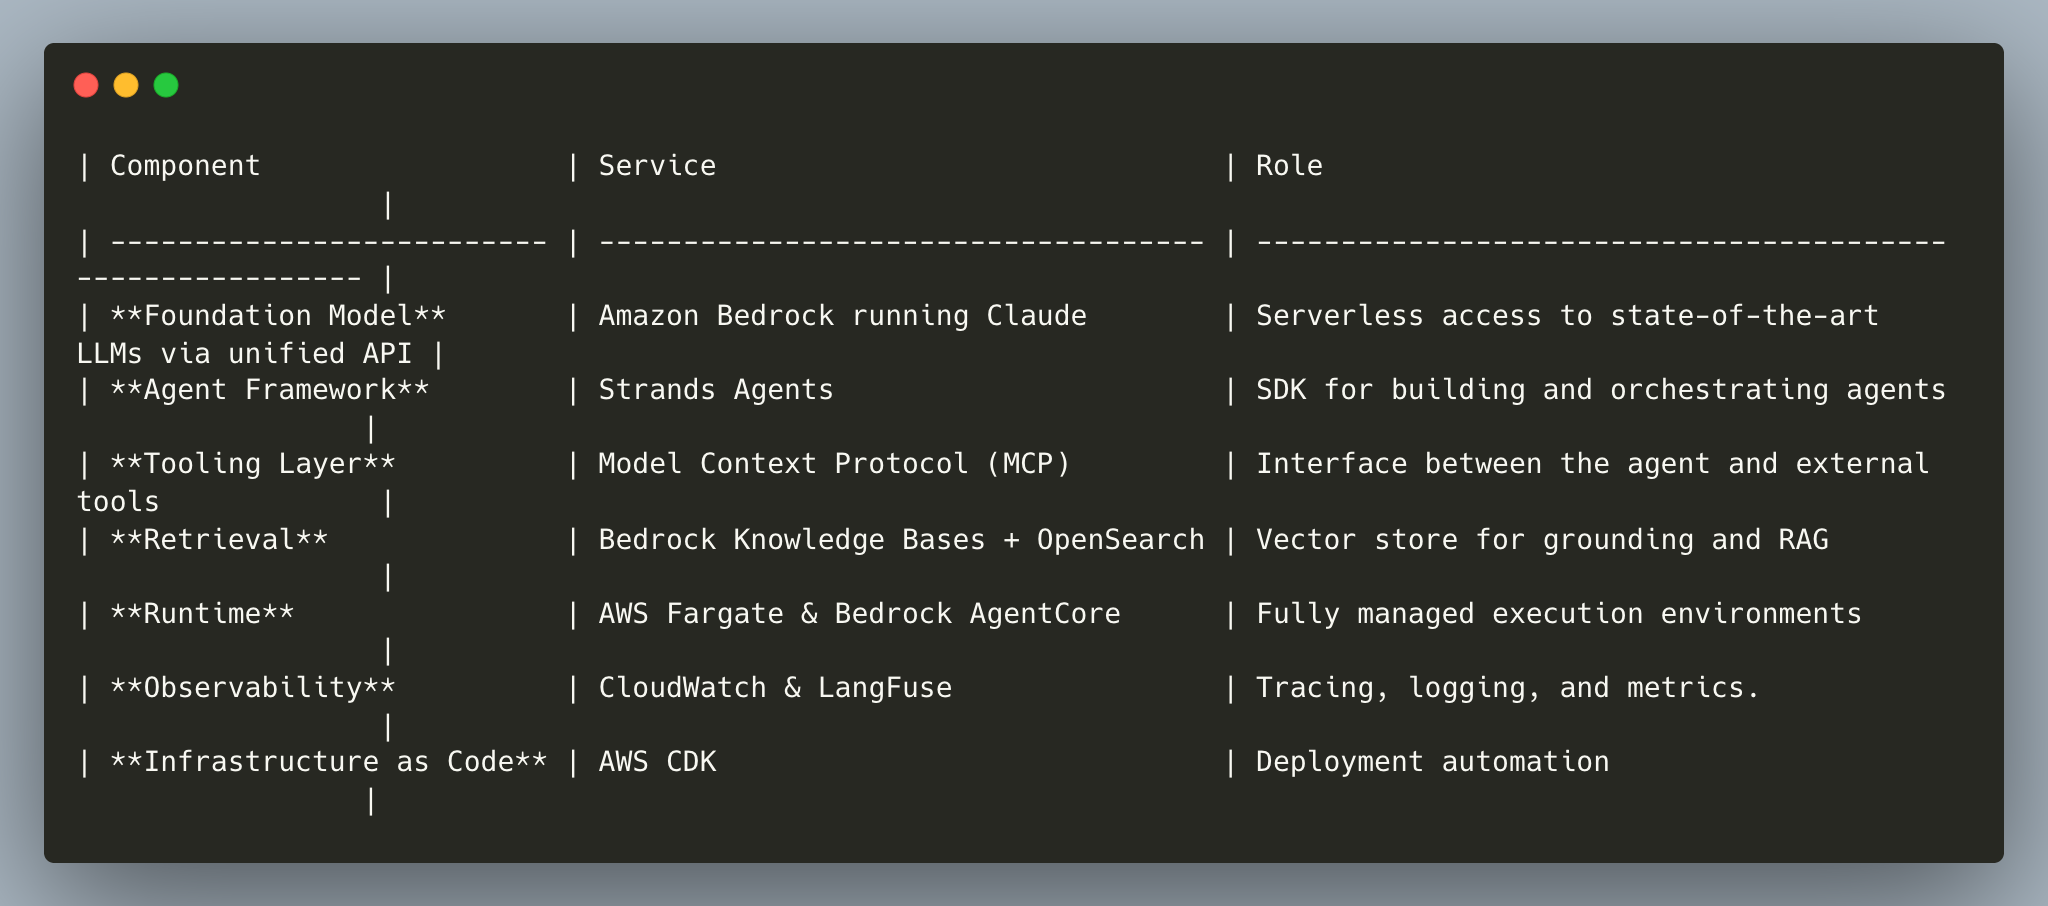Click the green maximize window button
Screen dimensions: 2048x906
pyautogui.click(x=166, y=86)
